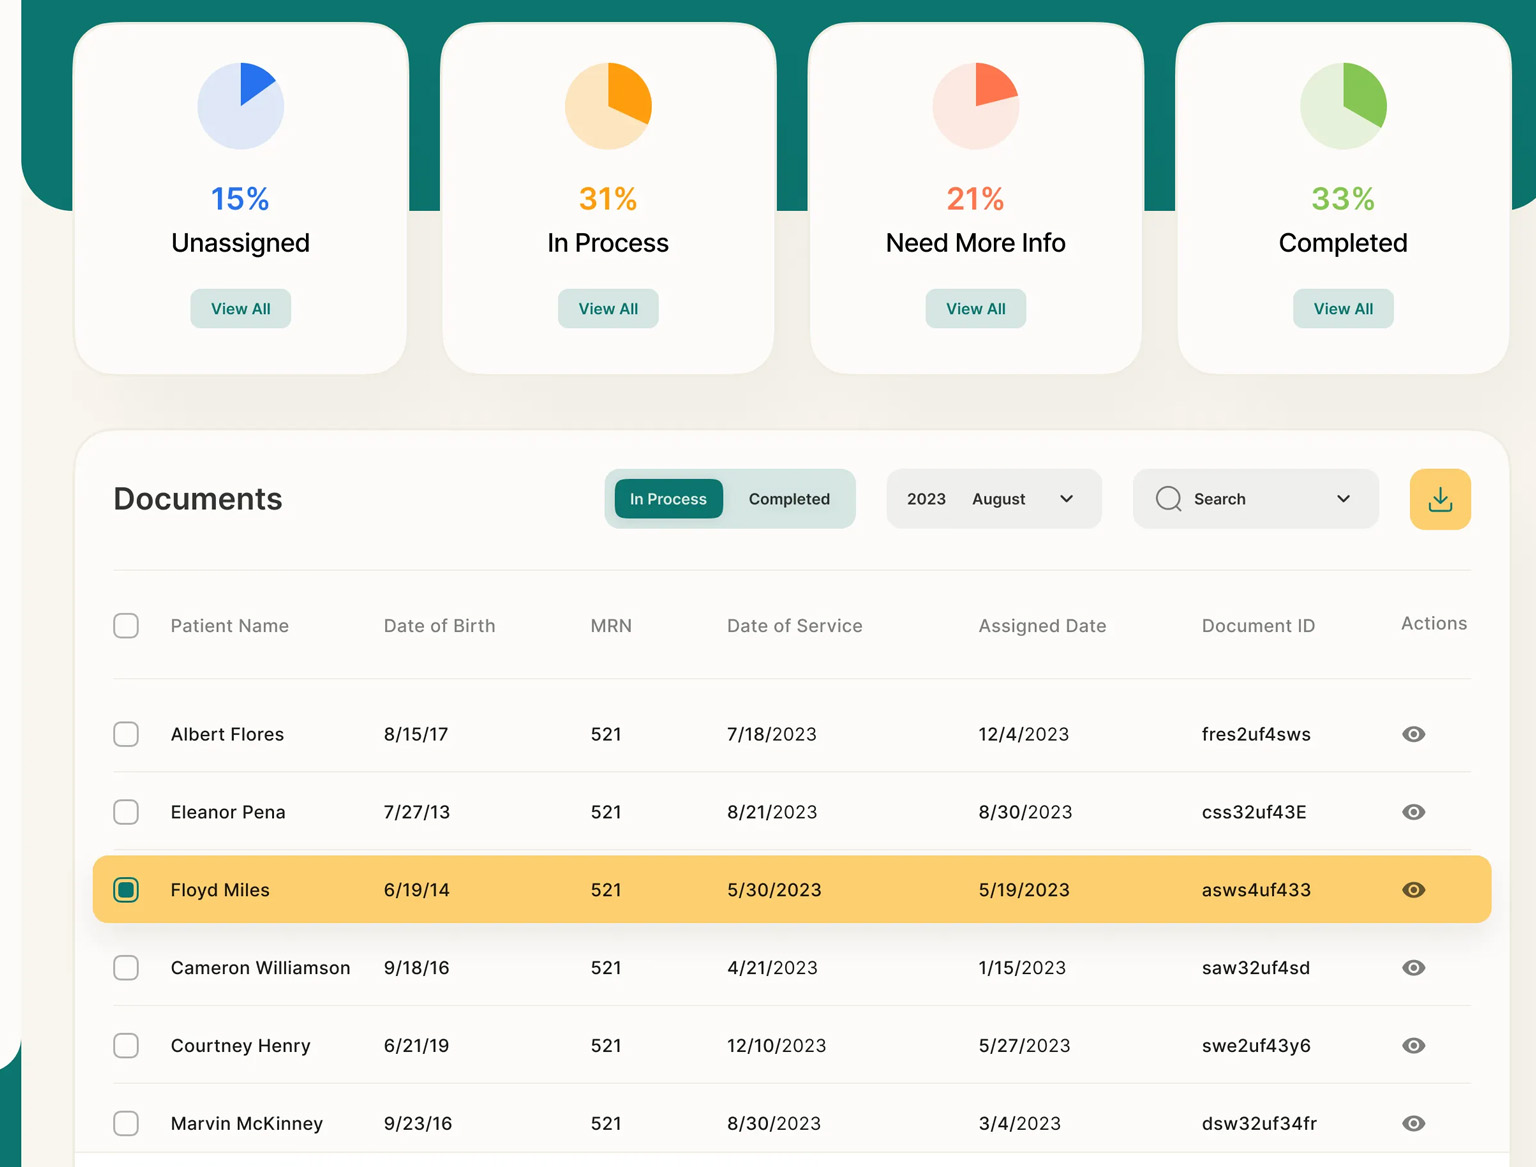
Task: Switch to the Completed tab
Action: 789,499
